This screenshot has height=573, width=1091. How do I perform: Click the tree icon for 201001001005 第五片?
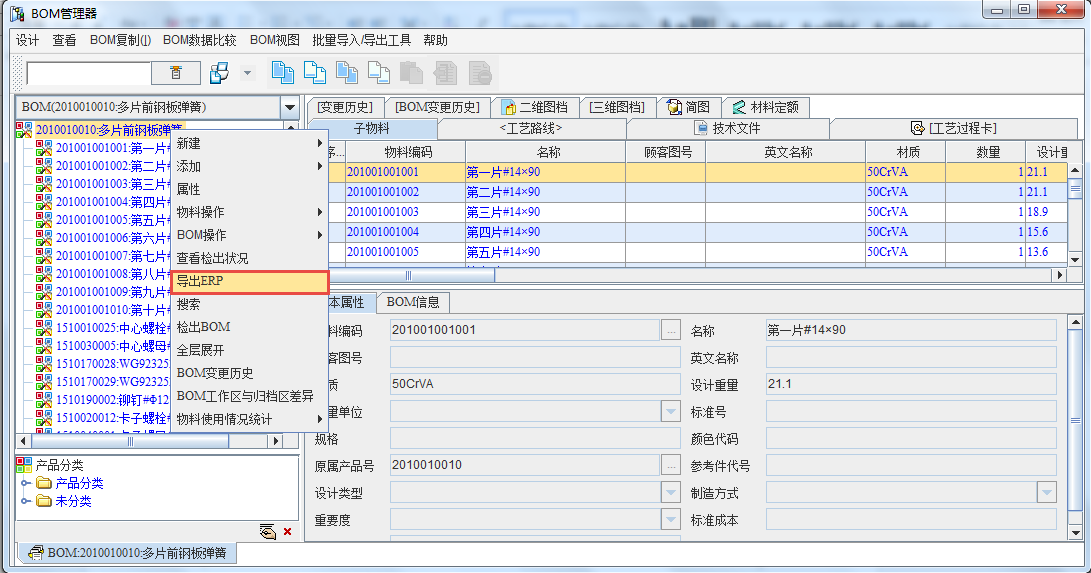pyautogui.click(x=44, y=220)
